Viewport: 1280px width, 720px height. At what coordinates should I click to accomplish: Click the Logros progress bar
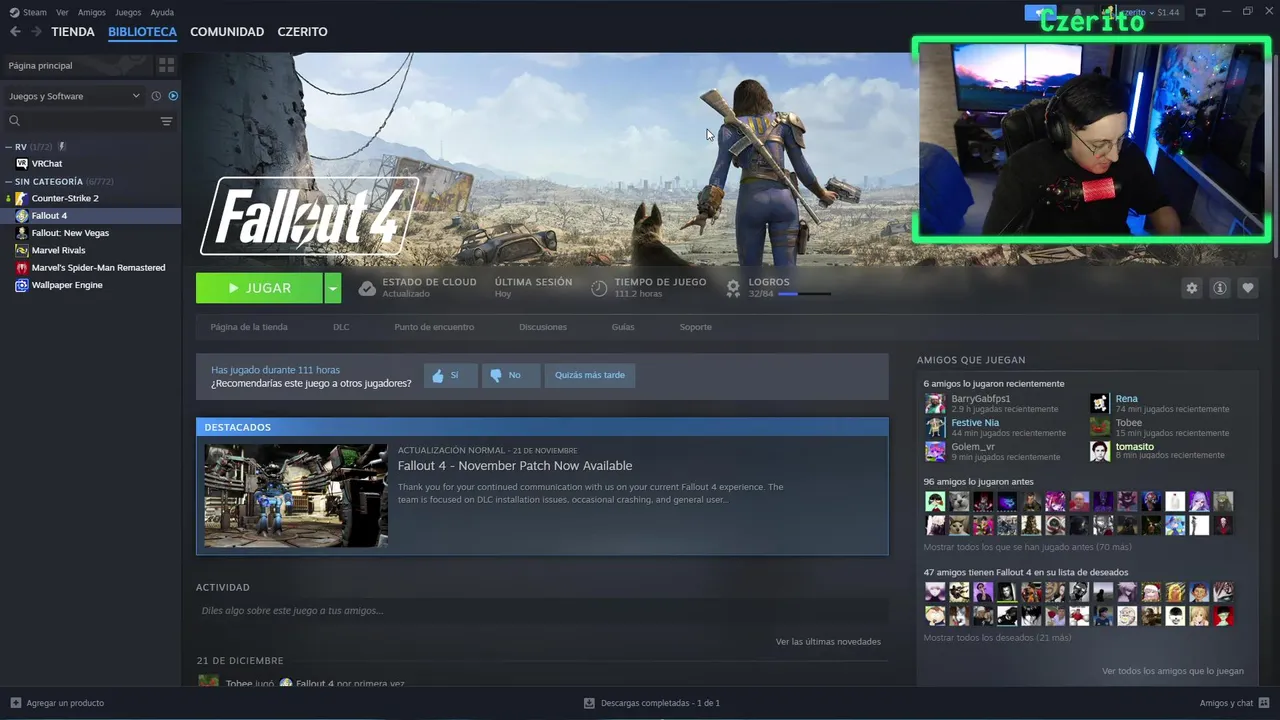pyautogui.click(x=804, y=294)
